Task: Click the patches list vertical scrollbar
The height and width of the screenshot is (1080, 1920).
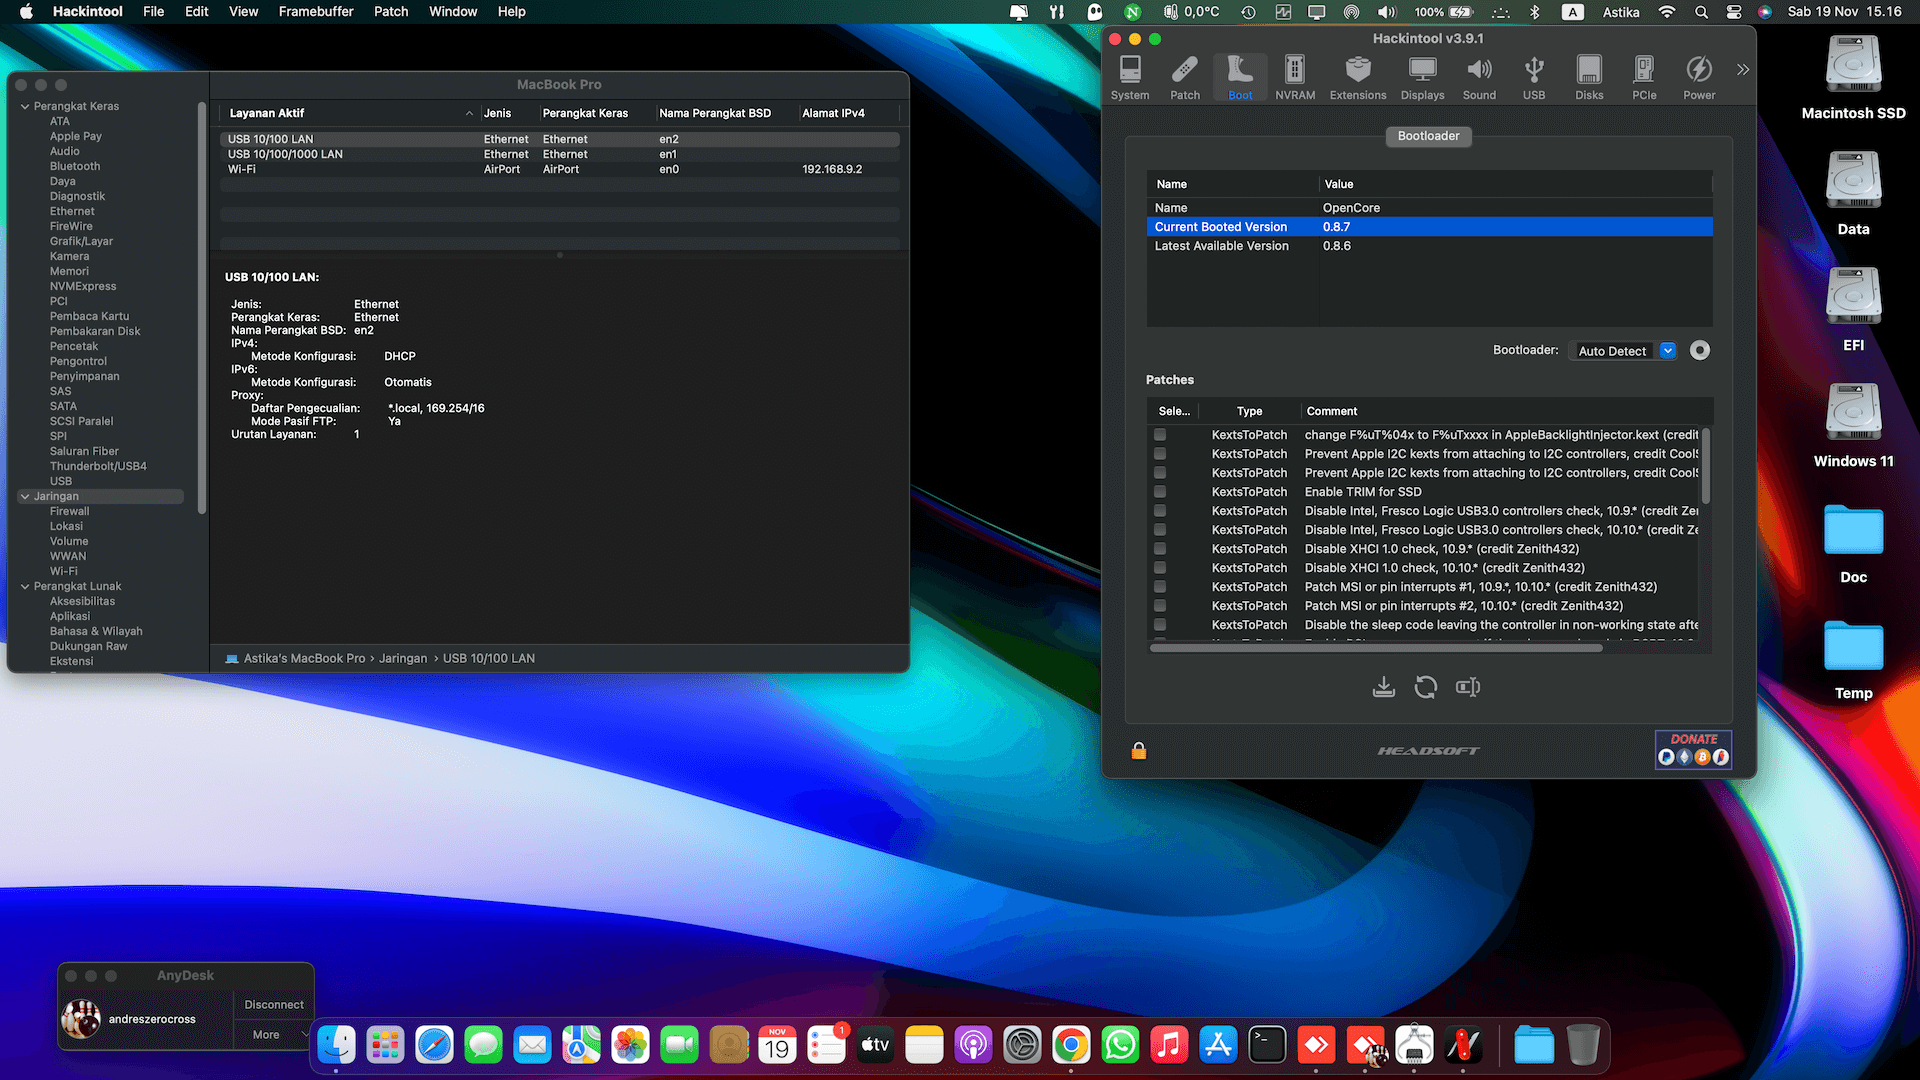Action: [x=1706, y=465]
